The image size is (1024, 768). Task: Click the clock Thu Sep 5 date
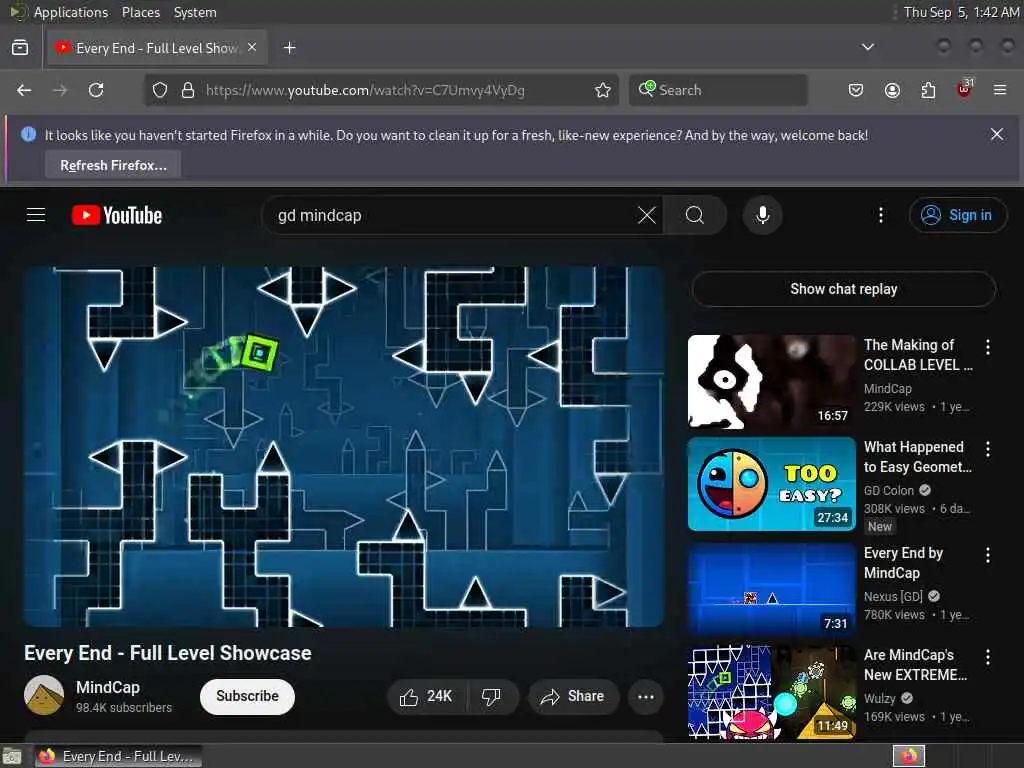[x=961, y=12]
